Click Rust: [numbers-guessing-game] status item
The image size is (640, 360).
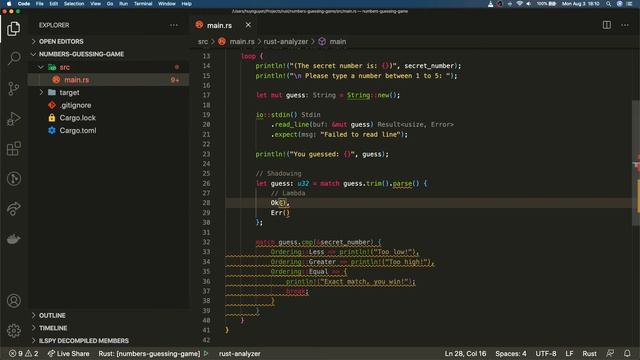(149, 353)
